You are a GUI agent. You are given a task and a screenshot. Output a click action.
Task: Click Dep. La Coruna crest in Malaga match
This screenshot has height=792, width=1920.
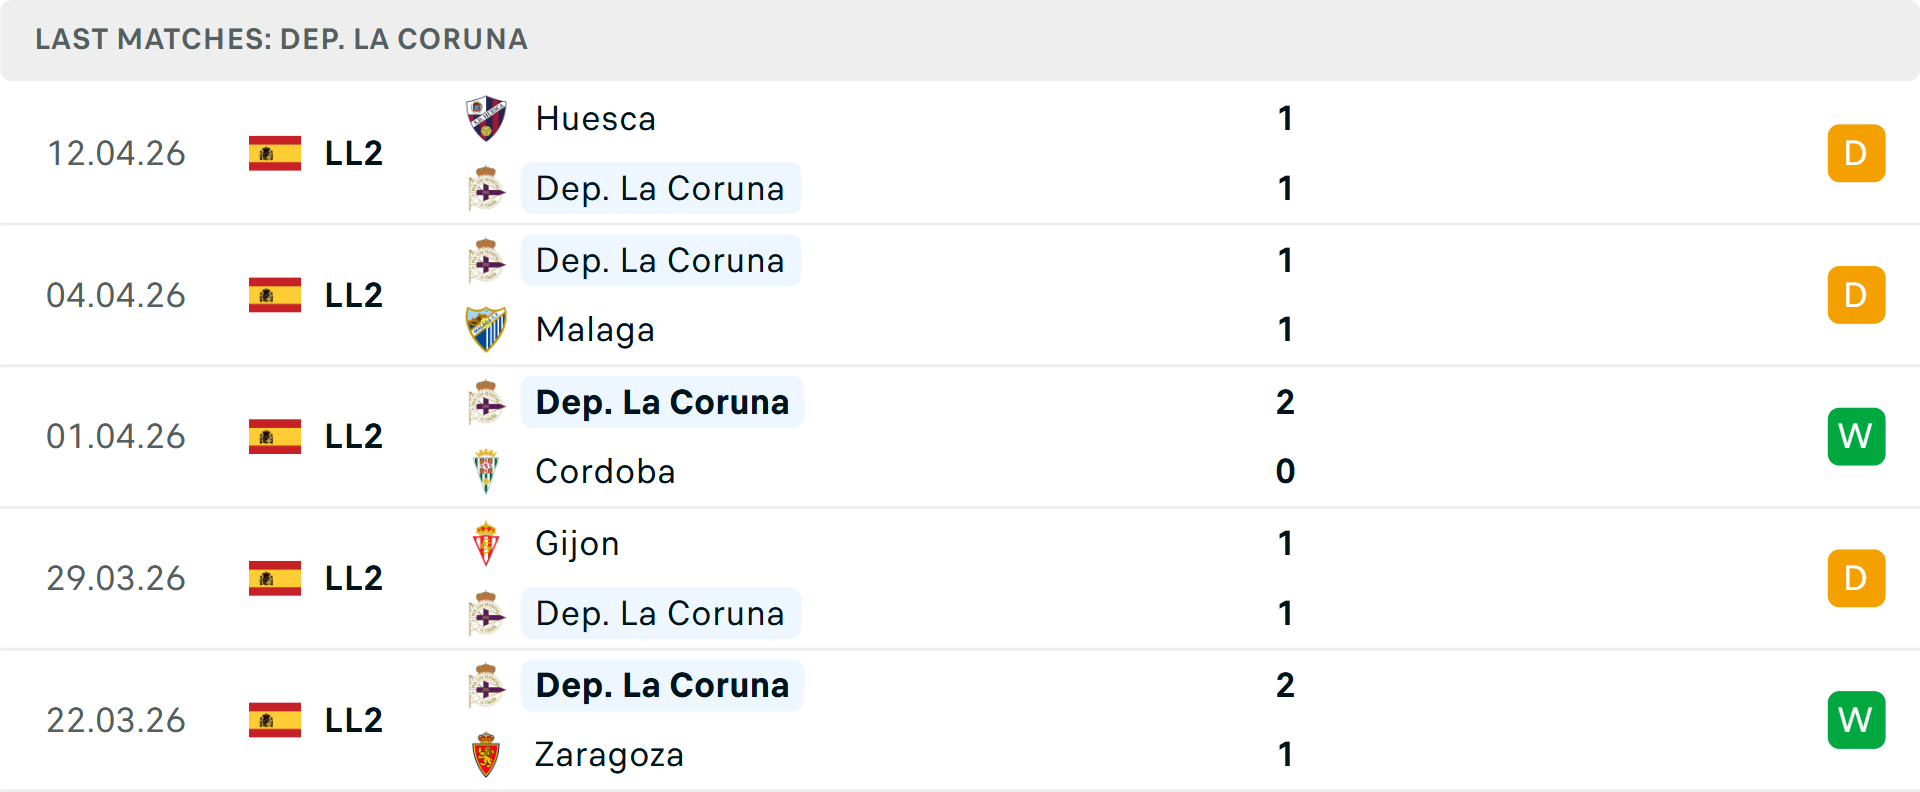486,260
